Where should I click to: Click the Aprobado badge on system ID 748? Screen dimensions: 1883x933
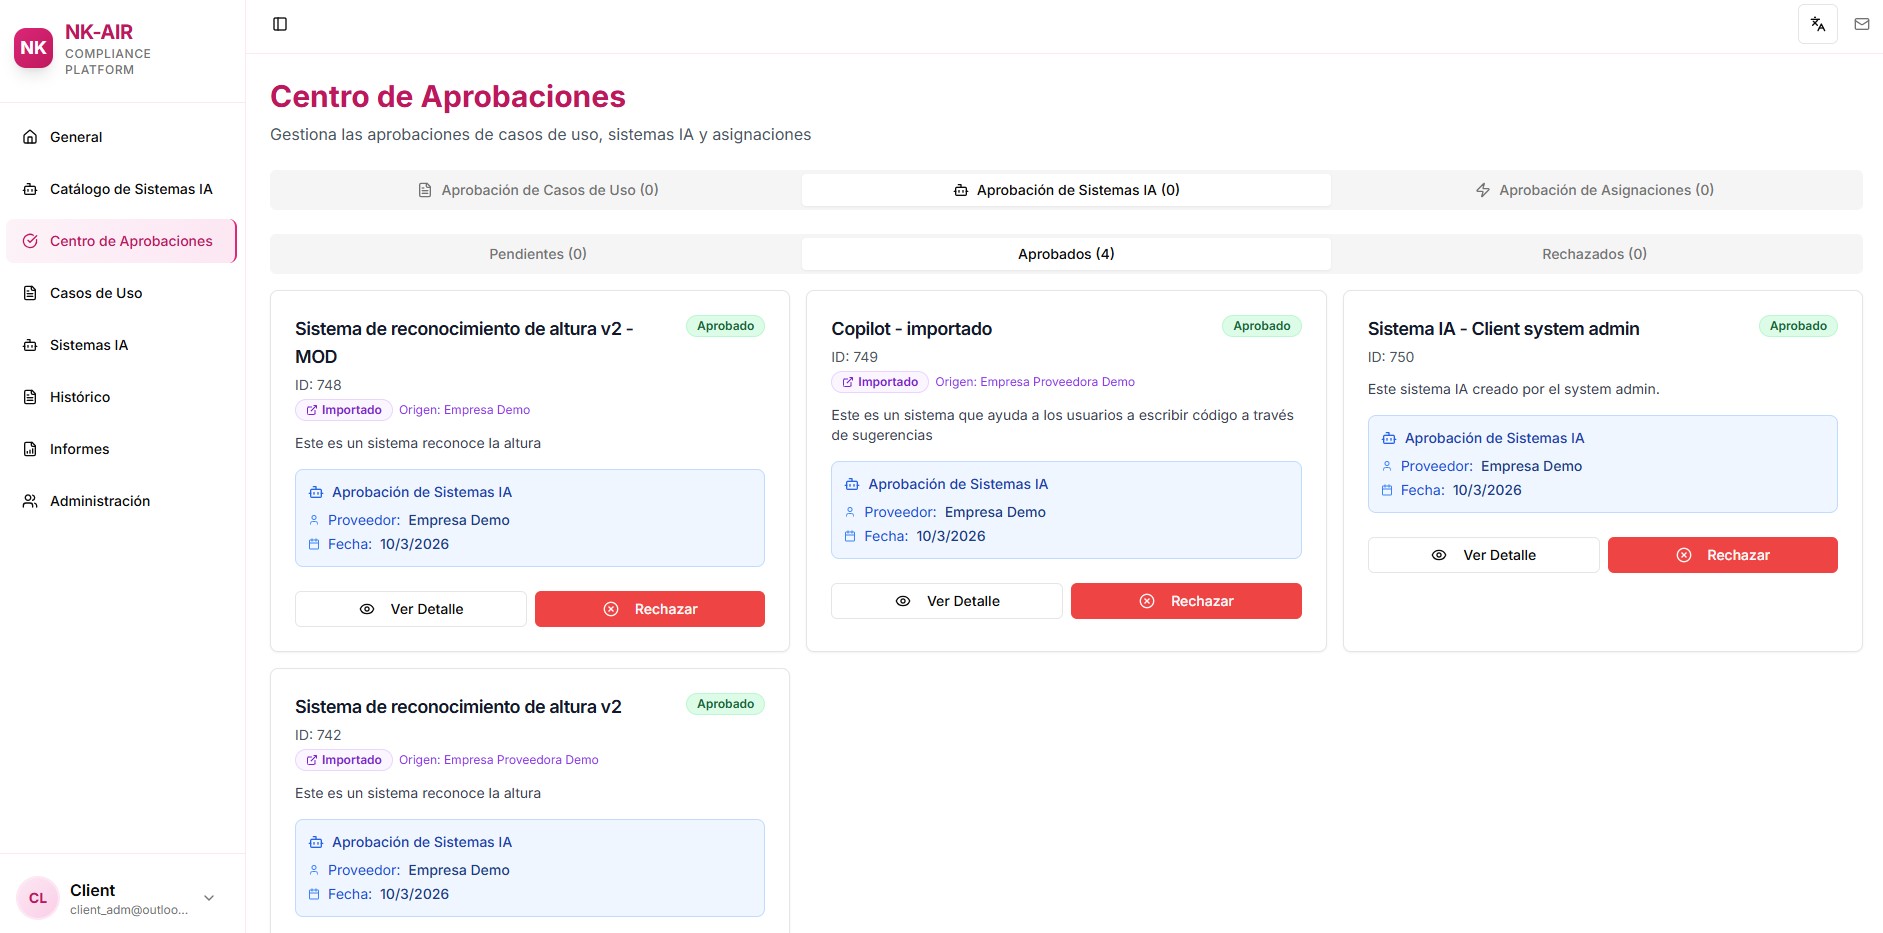point(725,326)
